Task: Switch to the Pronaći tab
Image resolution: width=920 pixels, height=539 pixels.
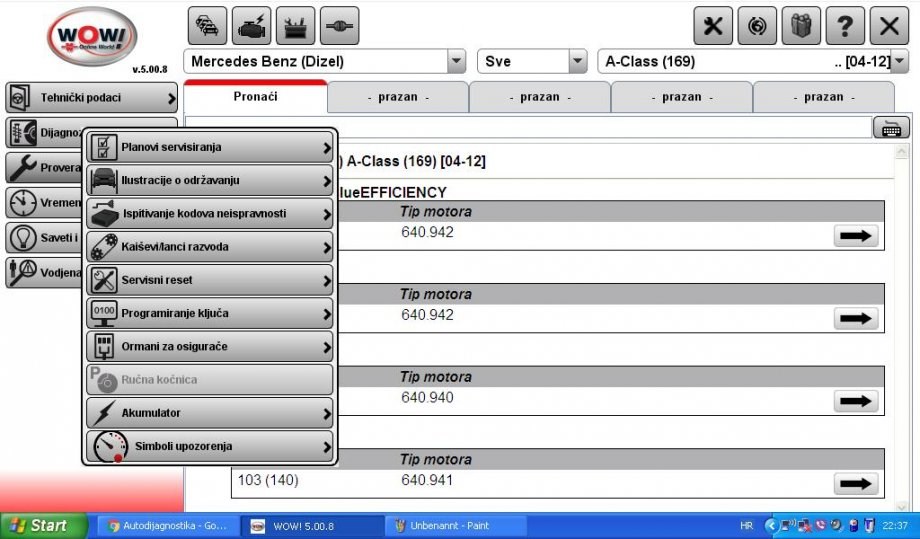Action: (x=255, y=97)
